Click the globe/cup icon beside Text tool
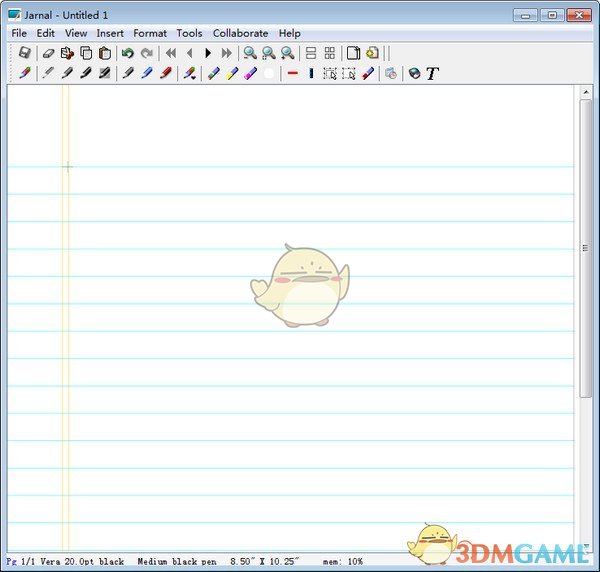Screen dimensions: 600x572 [x=414, y=73]
